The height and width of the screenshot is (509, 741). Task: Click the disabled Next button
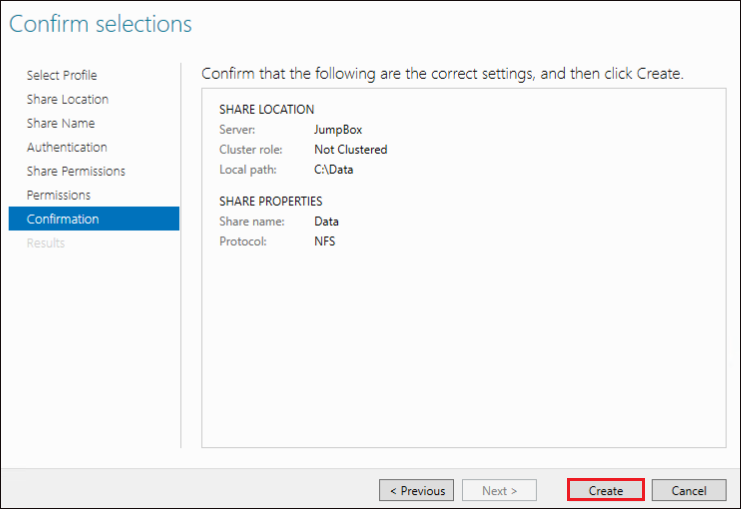tap(499, 490)
